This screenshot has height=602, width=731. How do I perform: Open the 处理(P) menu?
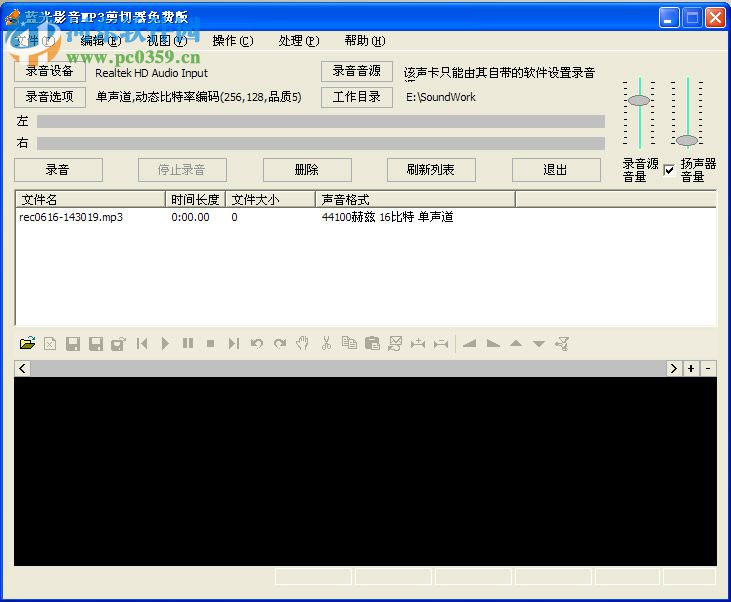299,41
